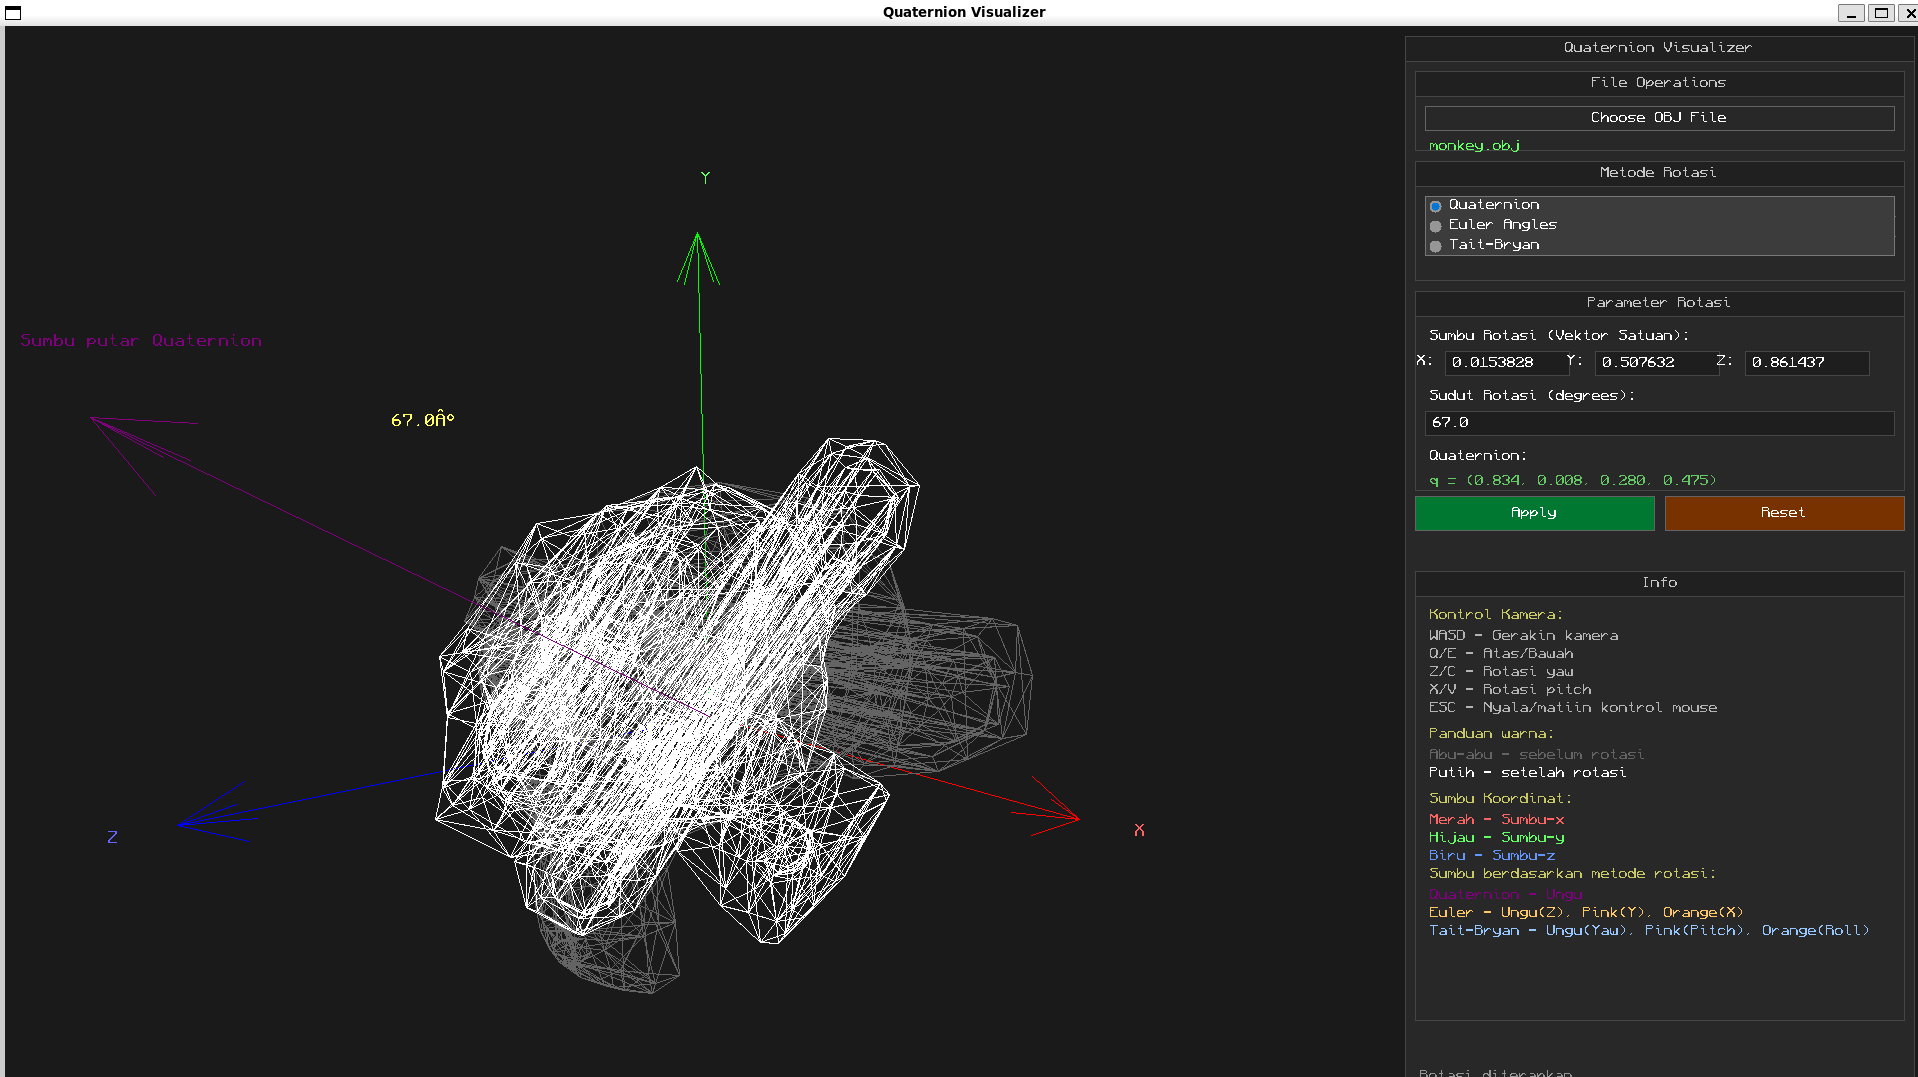Click the quaternion result text q=(0.834, 0.008, 0.280, 0.475)

click(x=1571, y=480)
